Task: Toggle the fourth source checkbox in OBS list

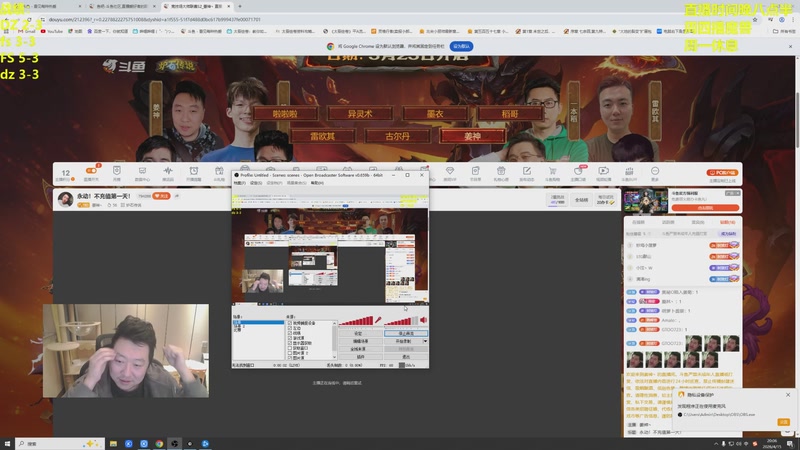Action: click(290, 338)
